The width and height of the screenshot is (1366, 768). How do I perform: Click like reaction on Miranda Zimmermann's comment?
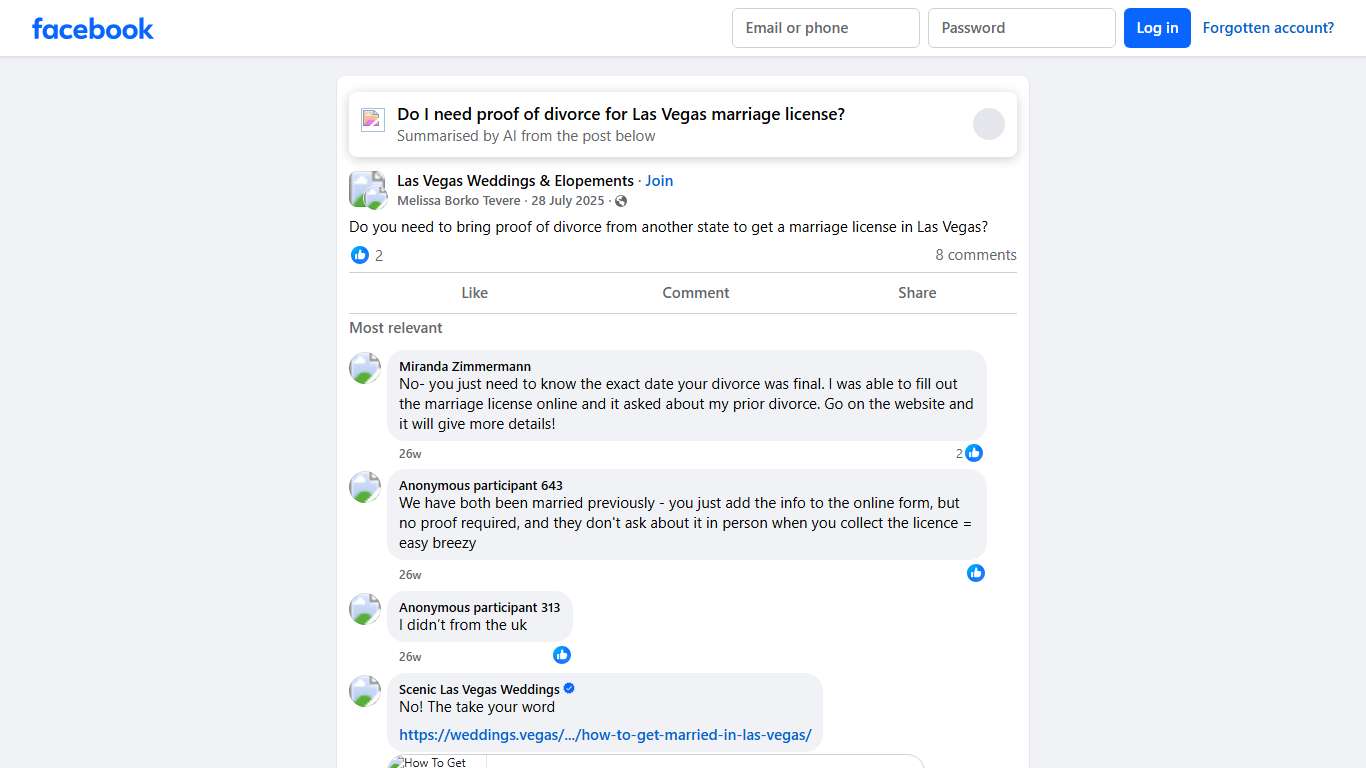coord(974,453)
